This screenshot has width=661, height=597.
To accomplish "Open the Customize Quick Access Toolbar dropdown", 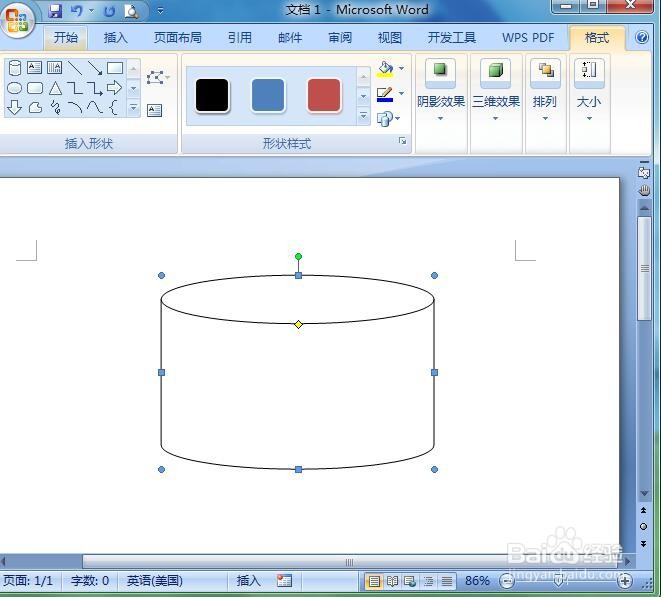I will click(160, 11).
